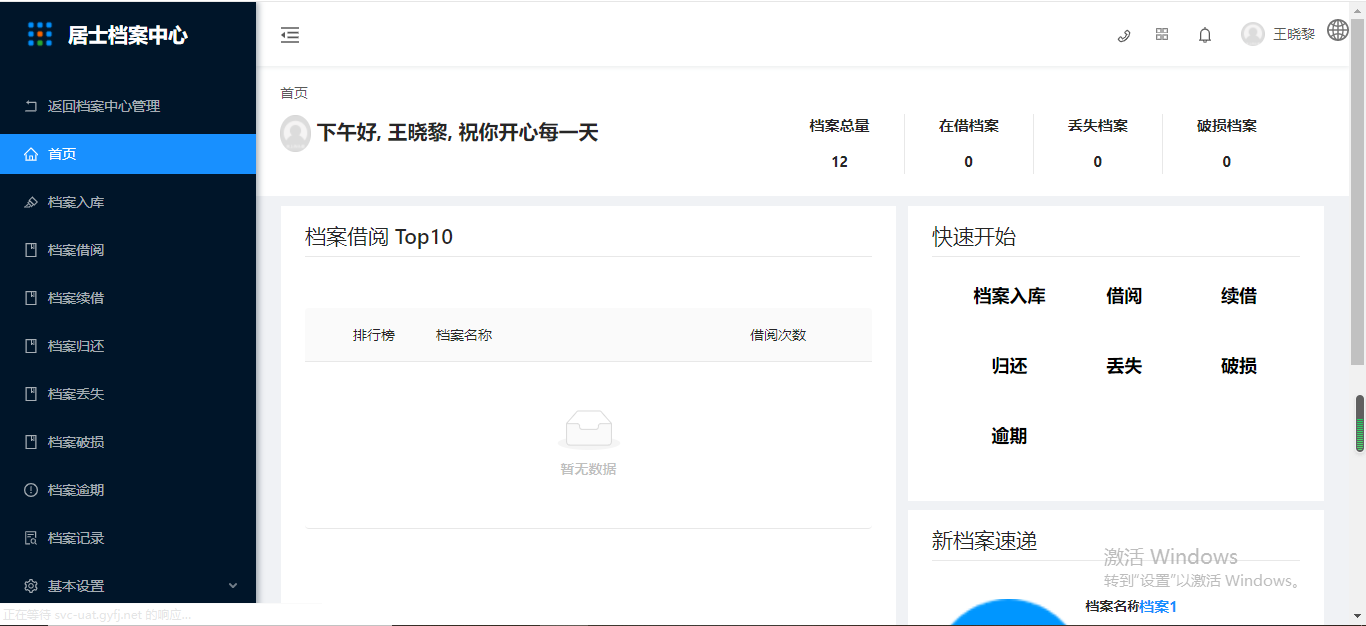Collapse sidebar with the menu fold icon
Screen dimensions: 1366x626
(290, 35)
